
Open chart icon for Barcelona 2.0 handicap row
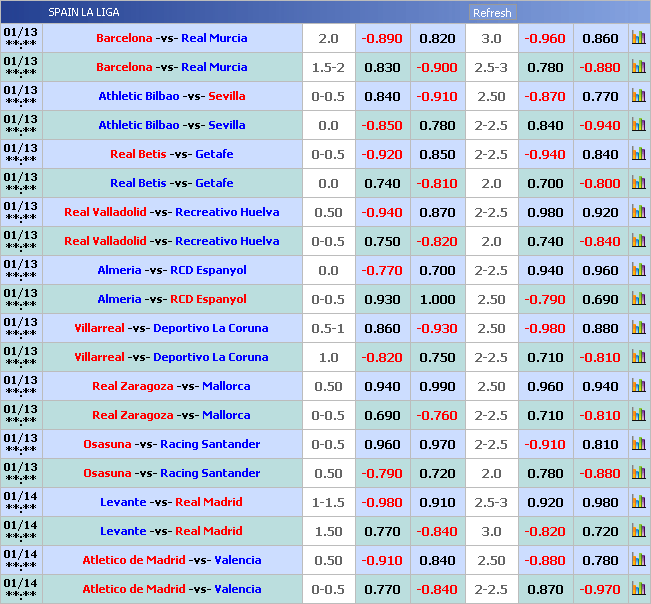coord(638,38)
